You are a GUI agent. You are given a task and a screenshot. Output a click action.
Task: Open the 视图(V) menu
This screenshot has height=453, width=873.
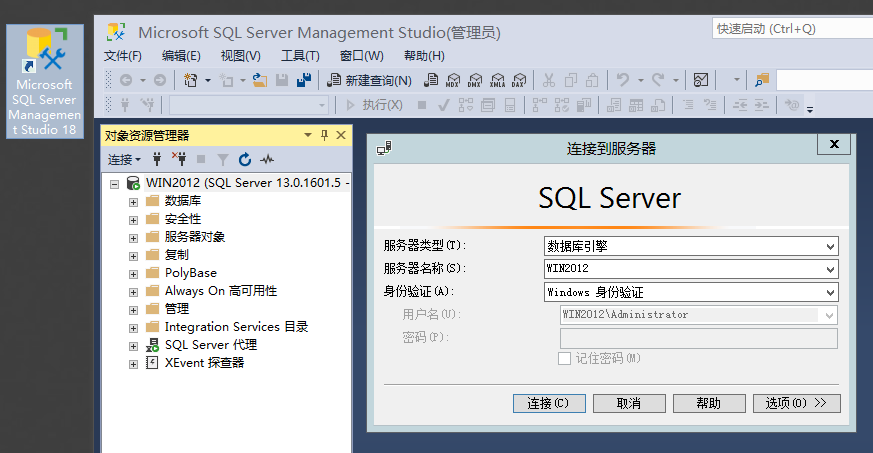[240, 56]
